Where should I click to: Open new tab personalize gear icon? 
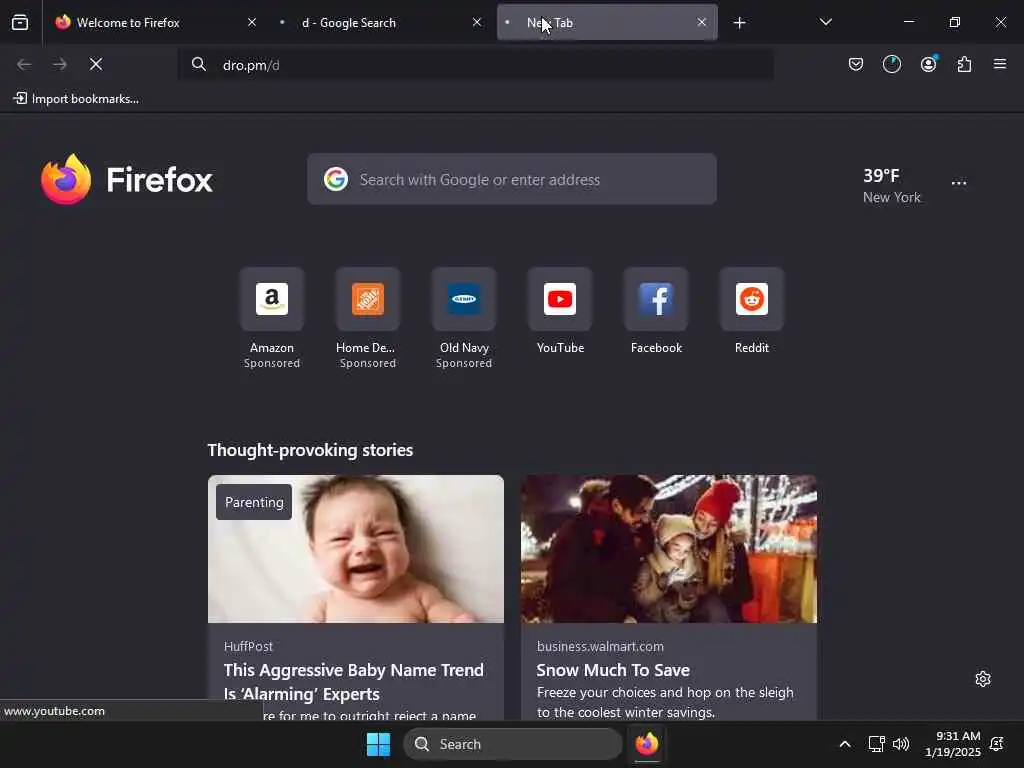click(x=982, y=679)
